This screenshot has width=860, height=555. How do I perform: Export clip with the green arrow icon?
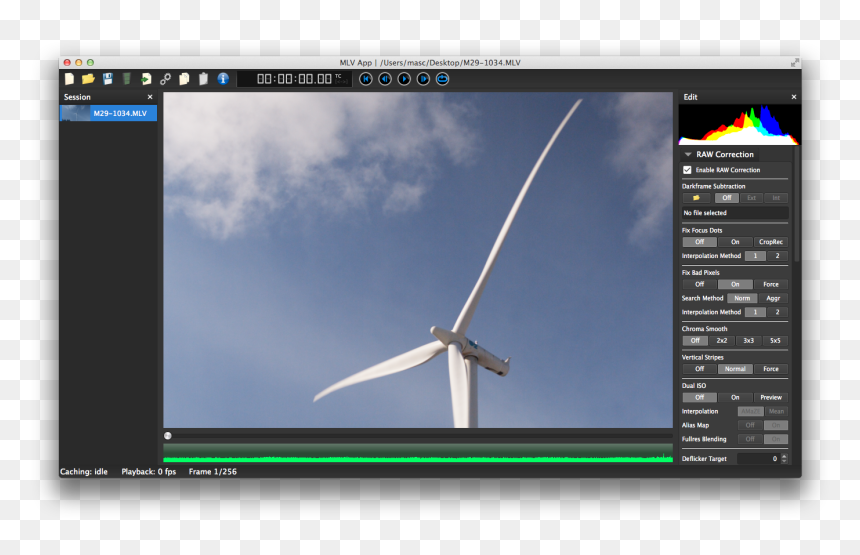click(x=145, y=79)
